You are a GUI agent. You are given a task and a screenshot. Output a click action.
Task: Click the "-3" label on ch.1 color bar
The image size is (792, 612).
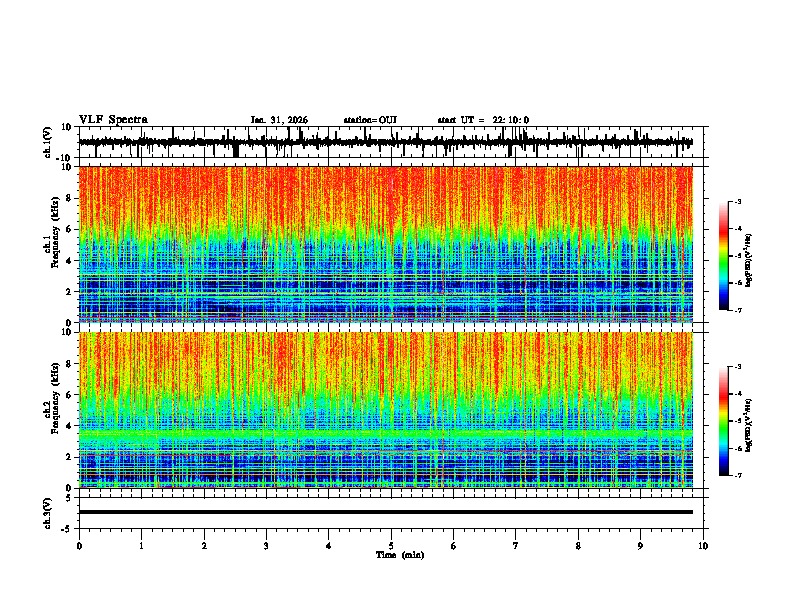pos(737,201)
